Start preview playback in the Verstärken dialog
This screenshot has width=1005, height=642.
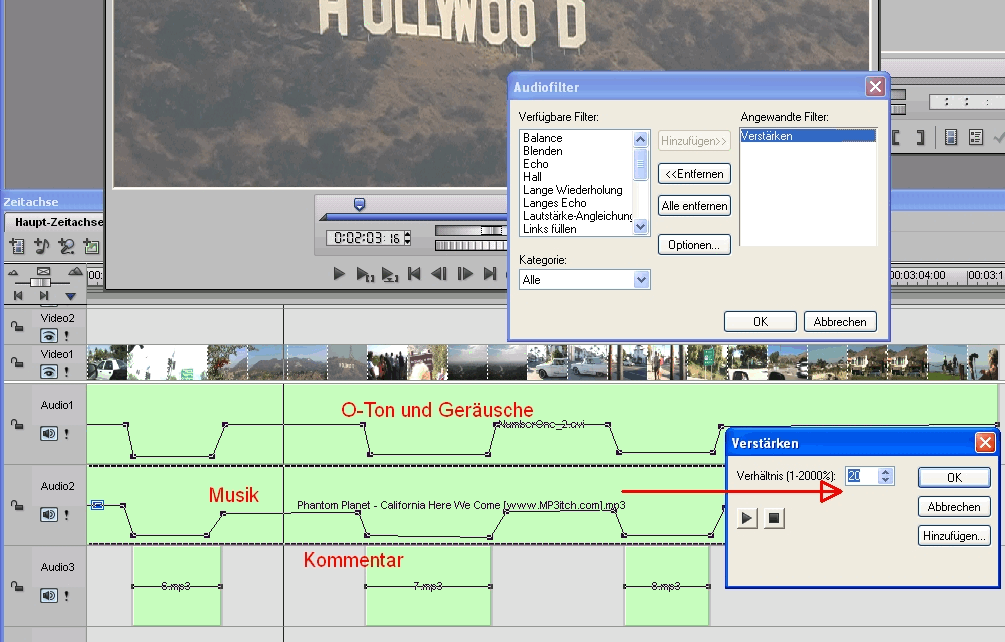pos(748,518)
